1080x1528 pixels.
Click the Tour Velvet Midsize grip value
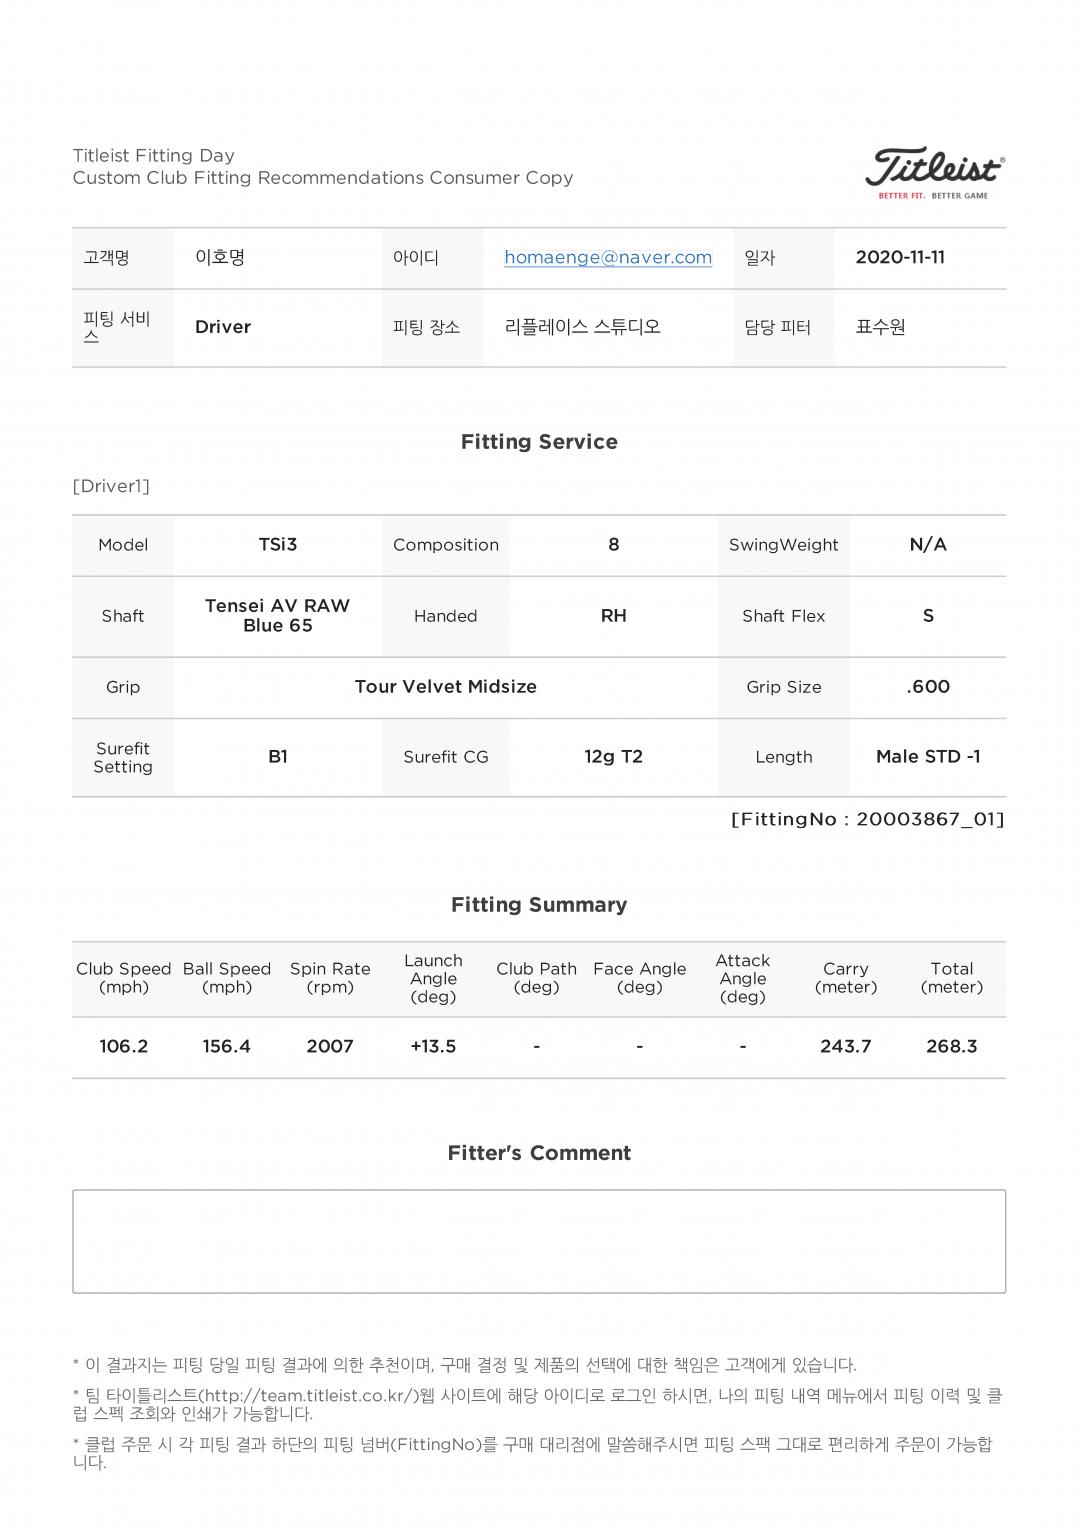click(445, 687)
